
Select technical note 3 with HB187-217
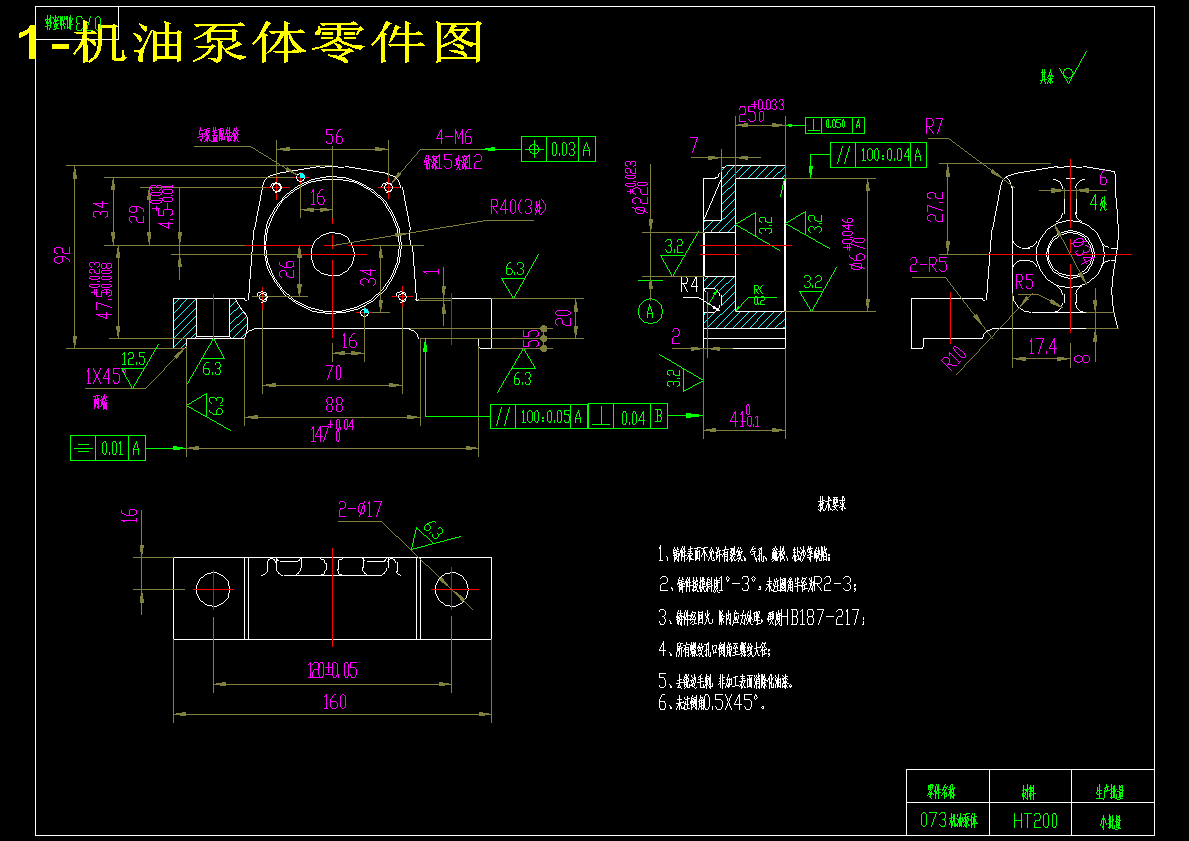tap(762, 618)
